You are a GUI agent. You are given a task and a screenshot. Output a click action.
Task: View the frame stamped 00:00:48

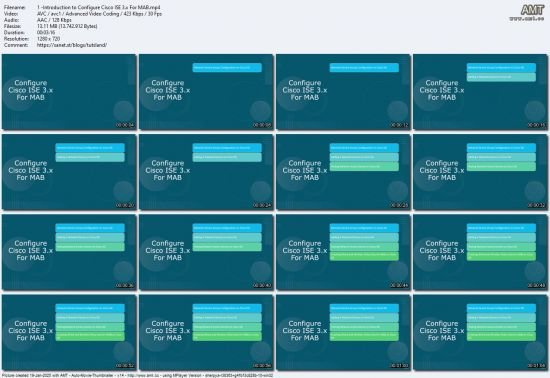coord(481,252)
